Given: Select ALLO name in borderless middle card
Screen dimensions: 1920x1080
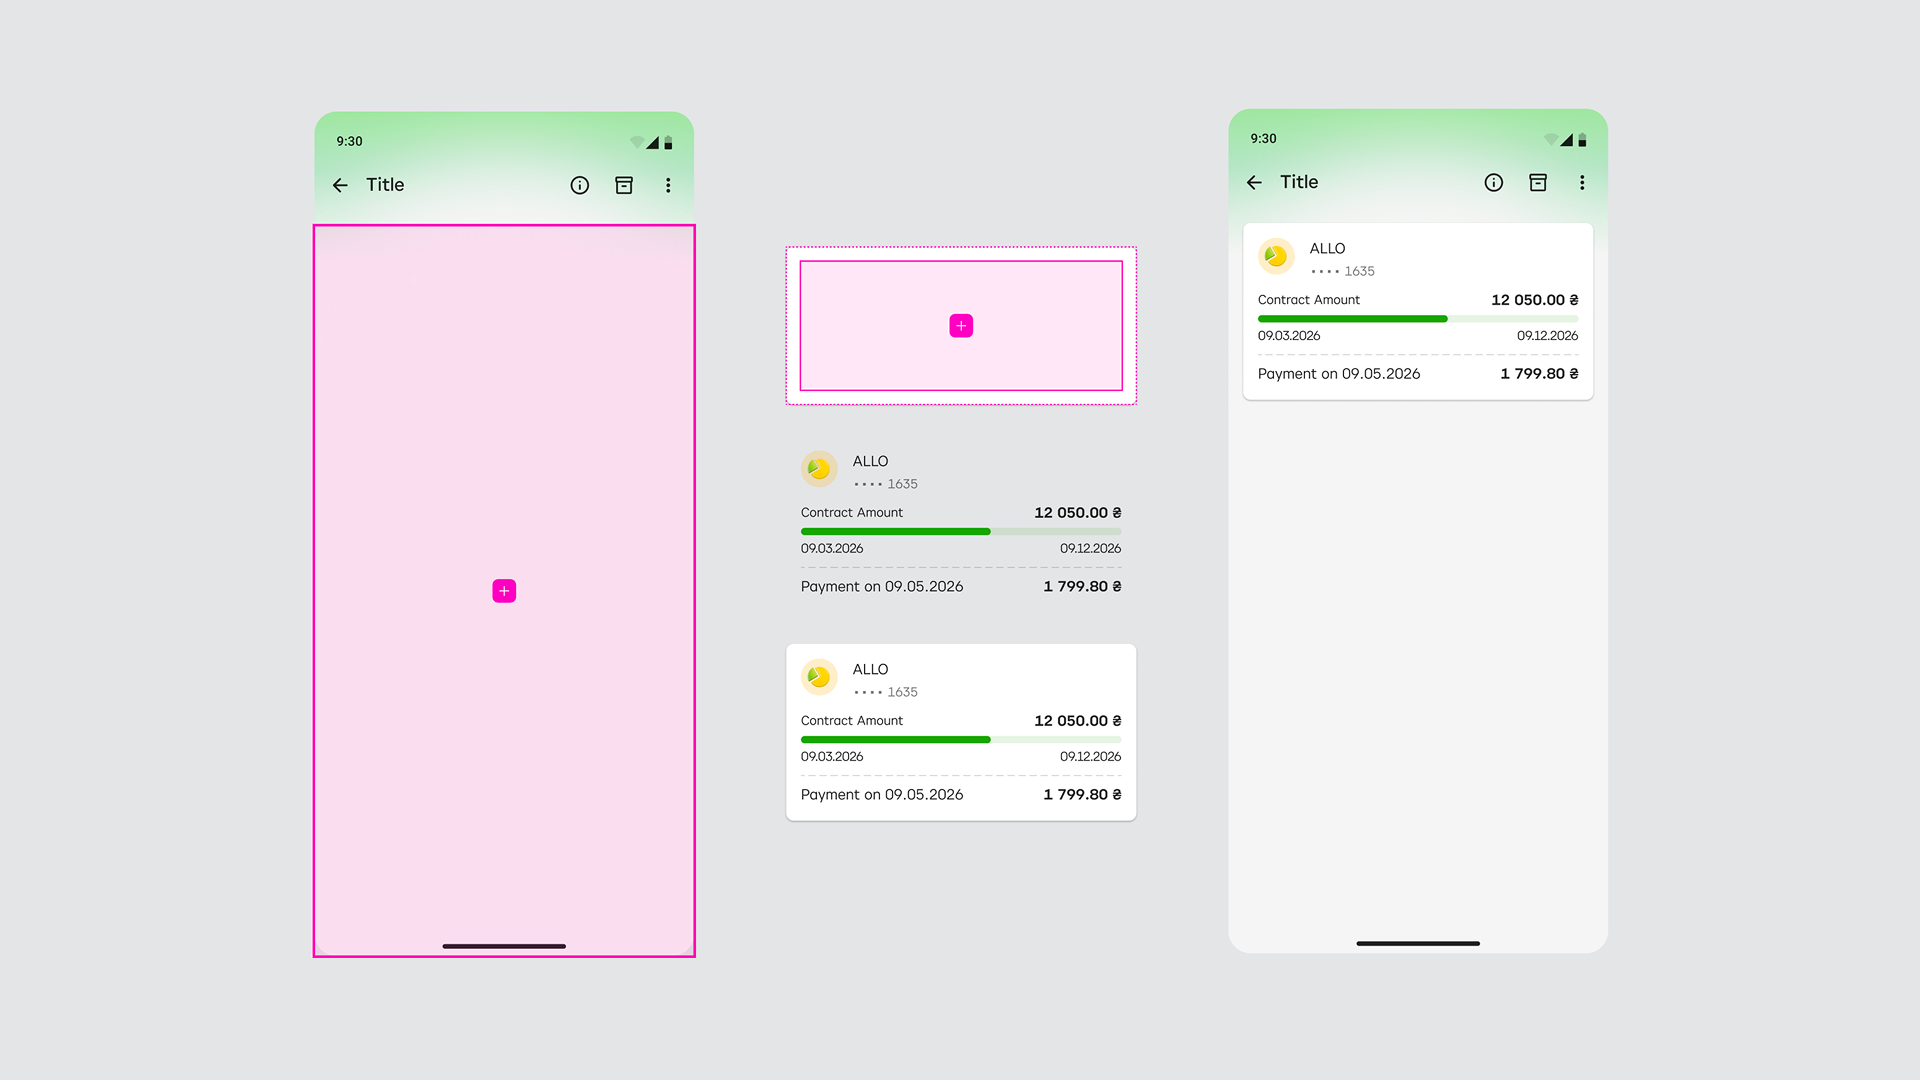Looking at the screenshot, I should [870, 461].
